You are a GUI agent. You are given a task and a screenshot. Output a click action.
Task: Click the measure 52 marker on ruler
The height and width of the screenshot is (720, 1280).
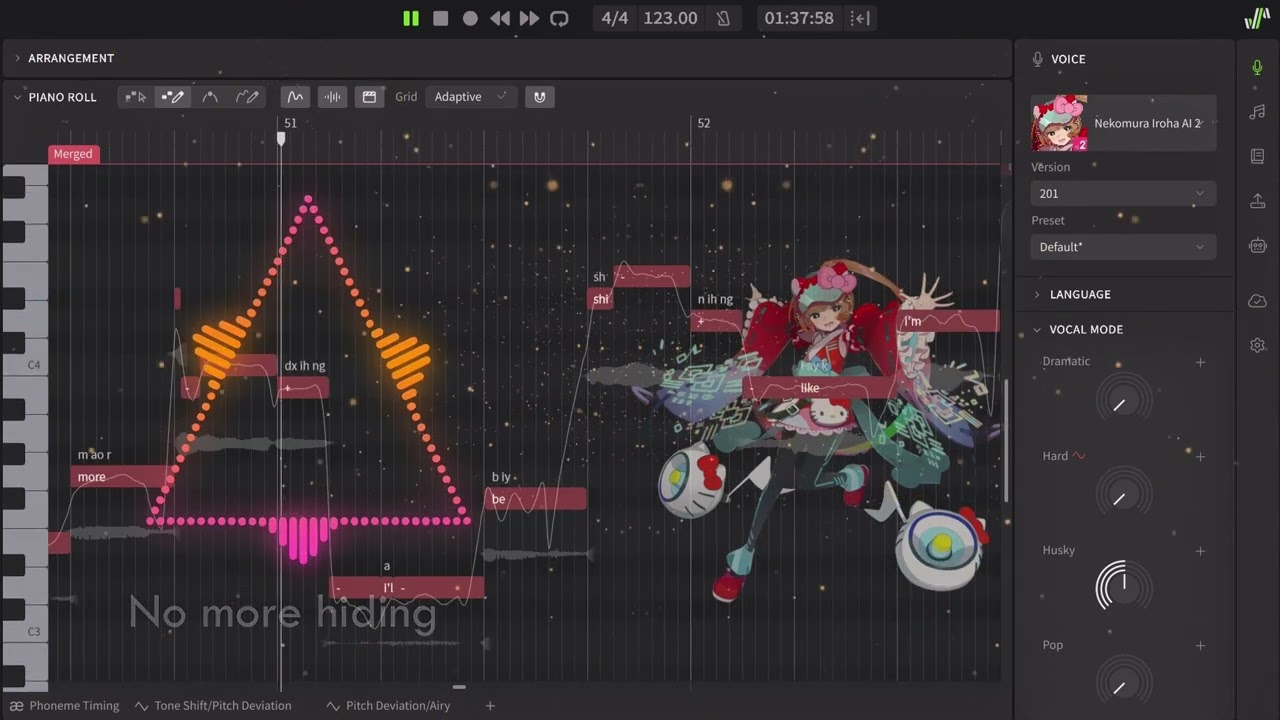(703, 123)
